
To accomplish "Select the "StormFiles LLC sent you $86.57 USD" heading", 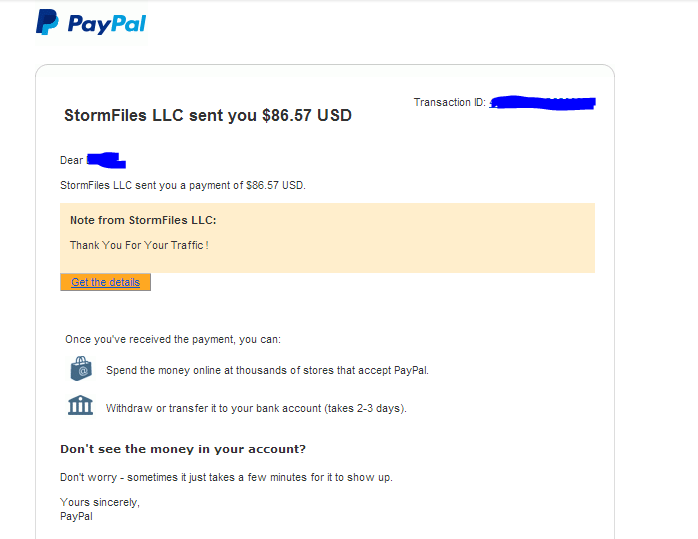I will (x=208, y=115).
